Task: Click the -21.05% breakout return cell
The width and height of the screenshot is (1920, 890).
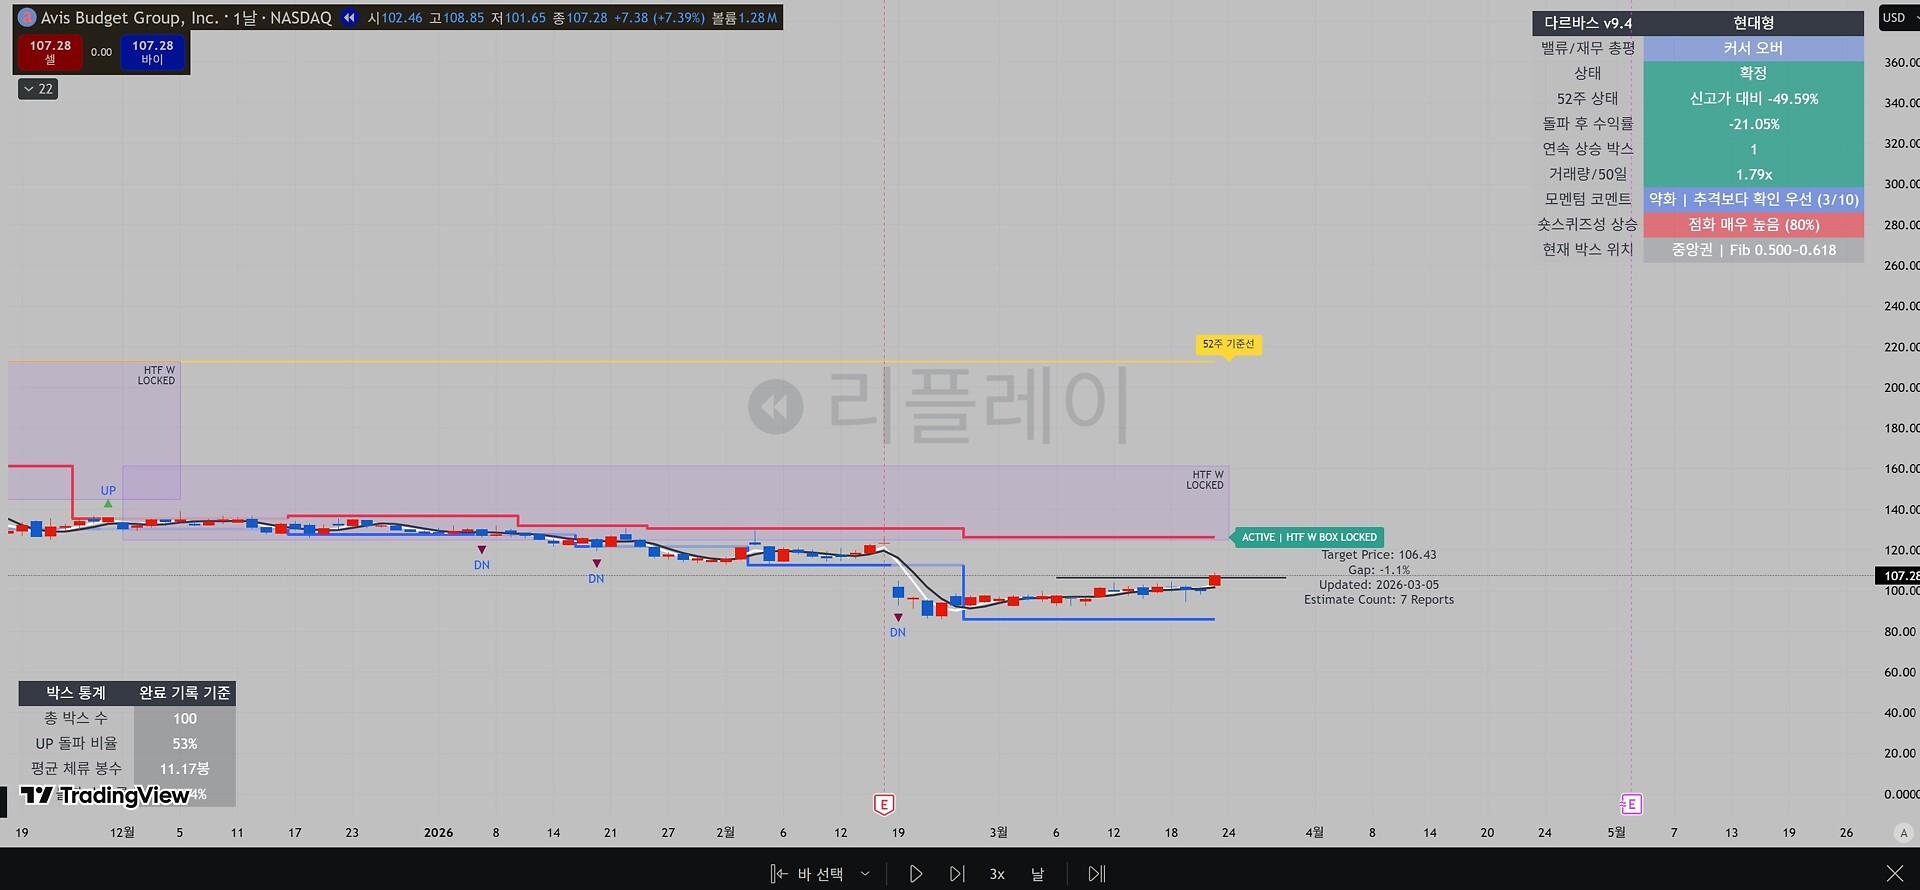Action: (x=1753, y=124)
